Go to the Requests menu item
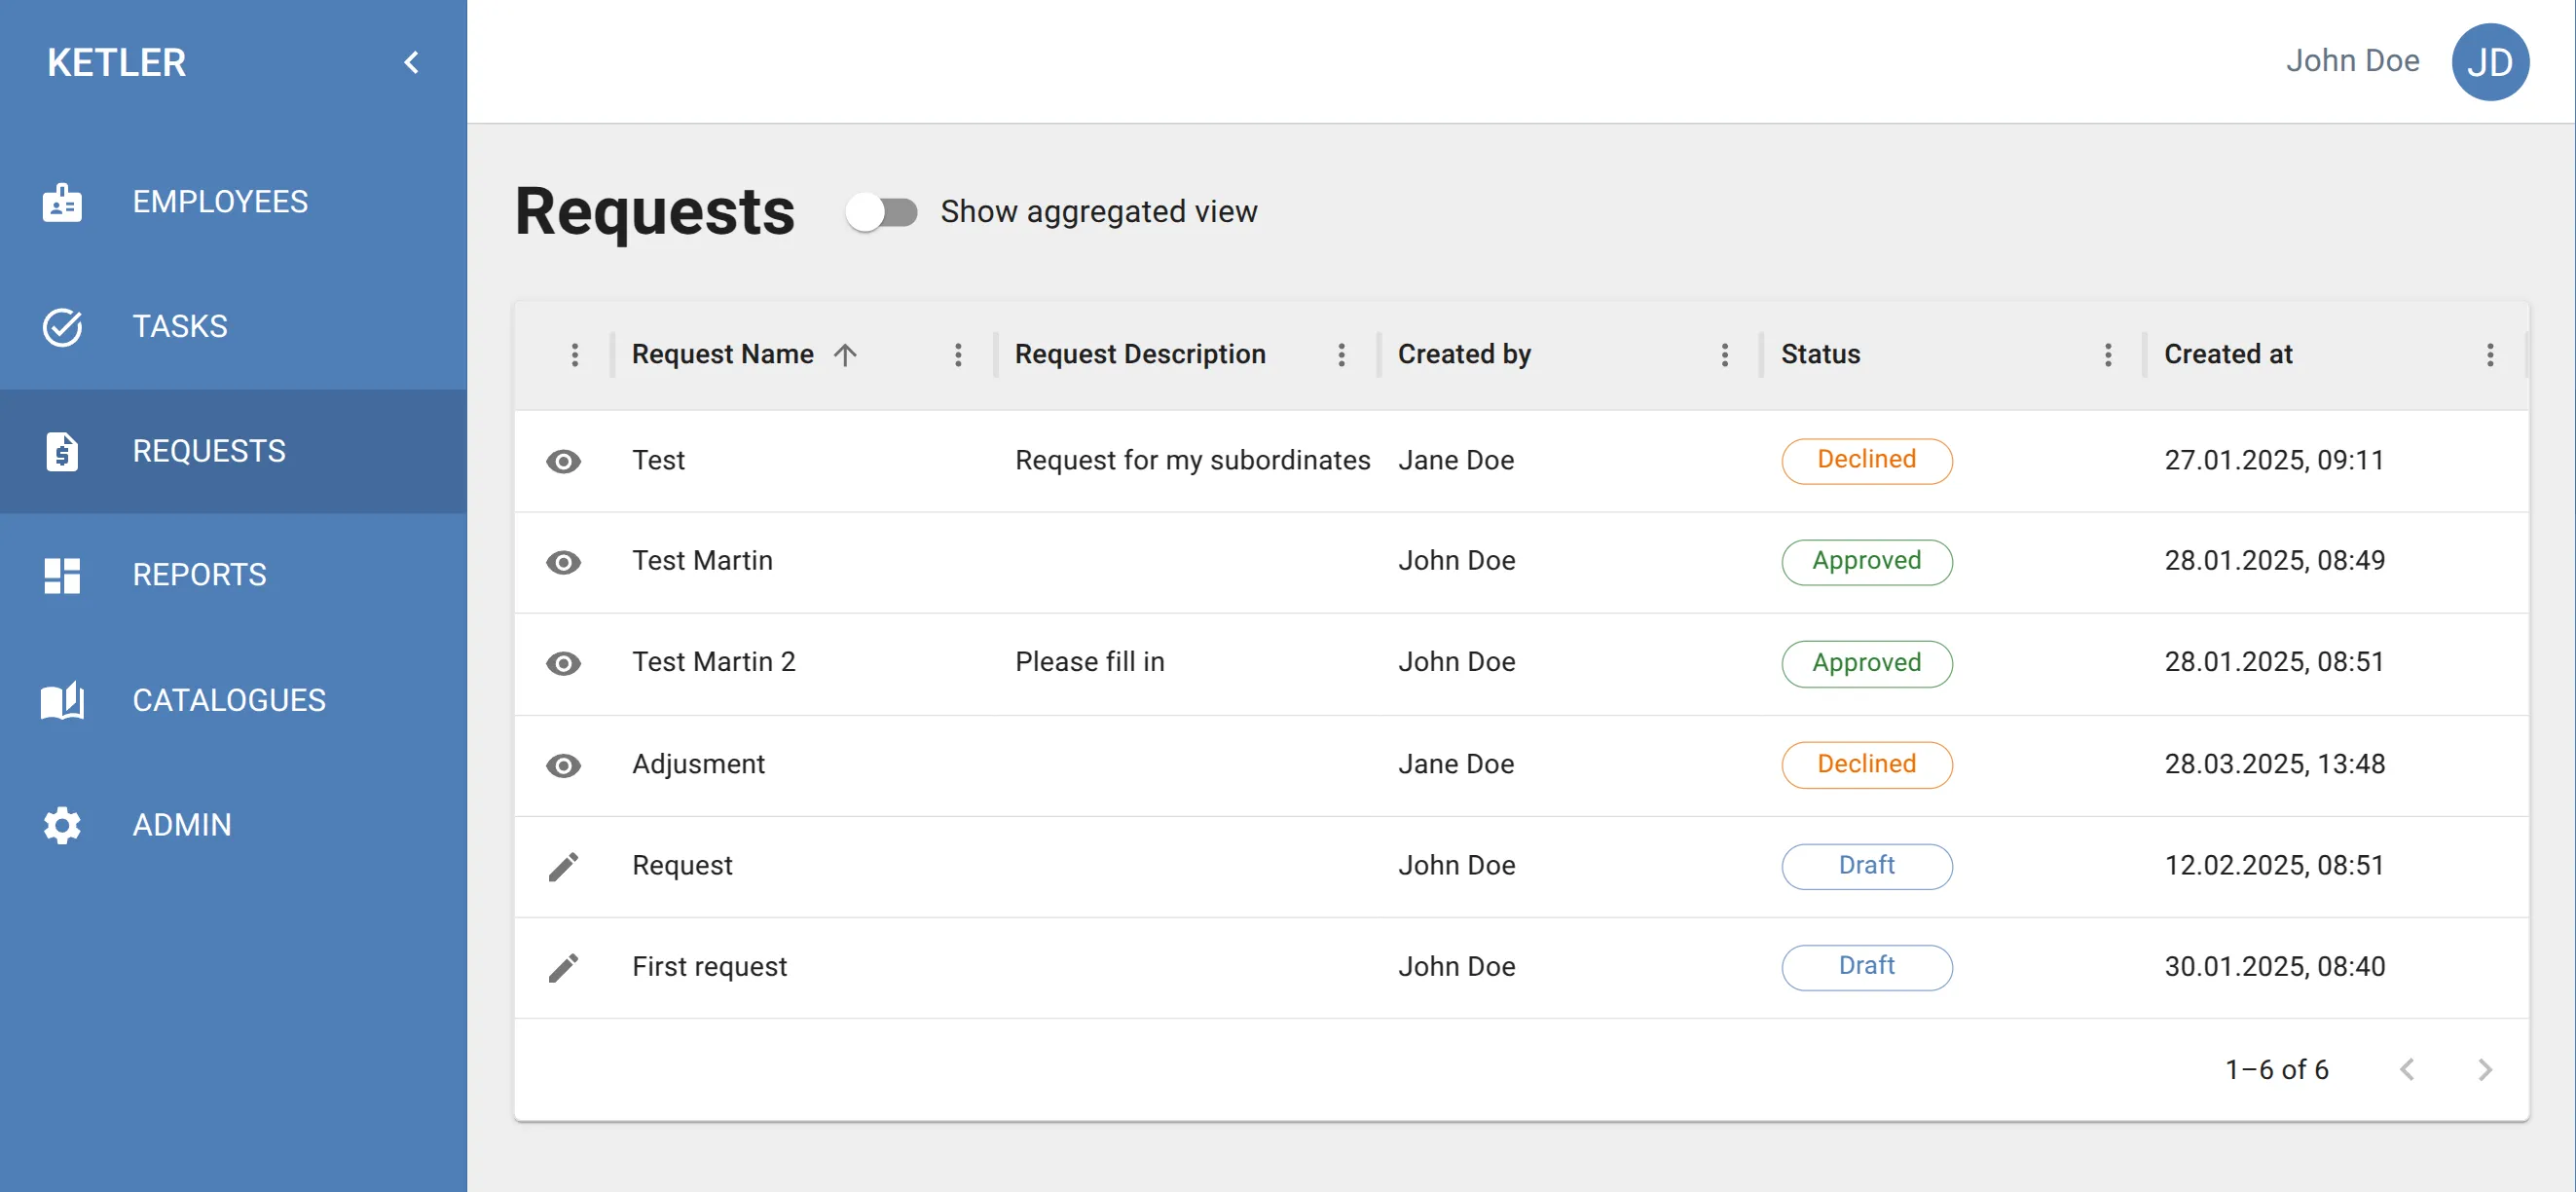 pos(209,451)
